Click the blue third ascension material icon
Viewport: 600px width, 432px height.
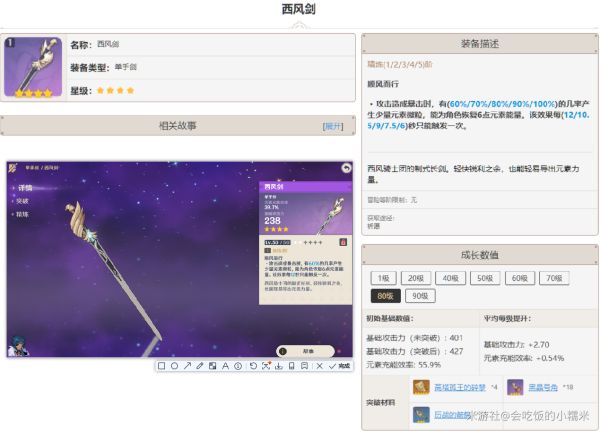[421, 415]
